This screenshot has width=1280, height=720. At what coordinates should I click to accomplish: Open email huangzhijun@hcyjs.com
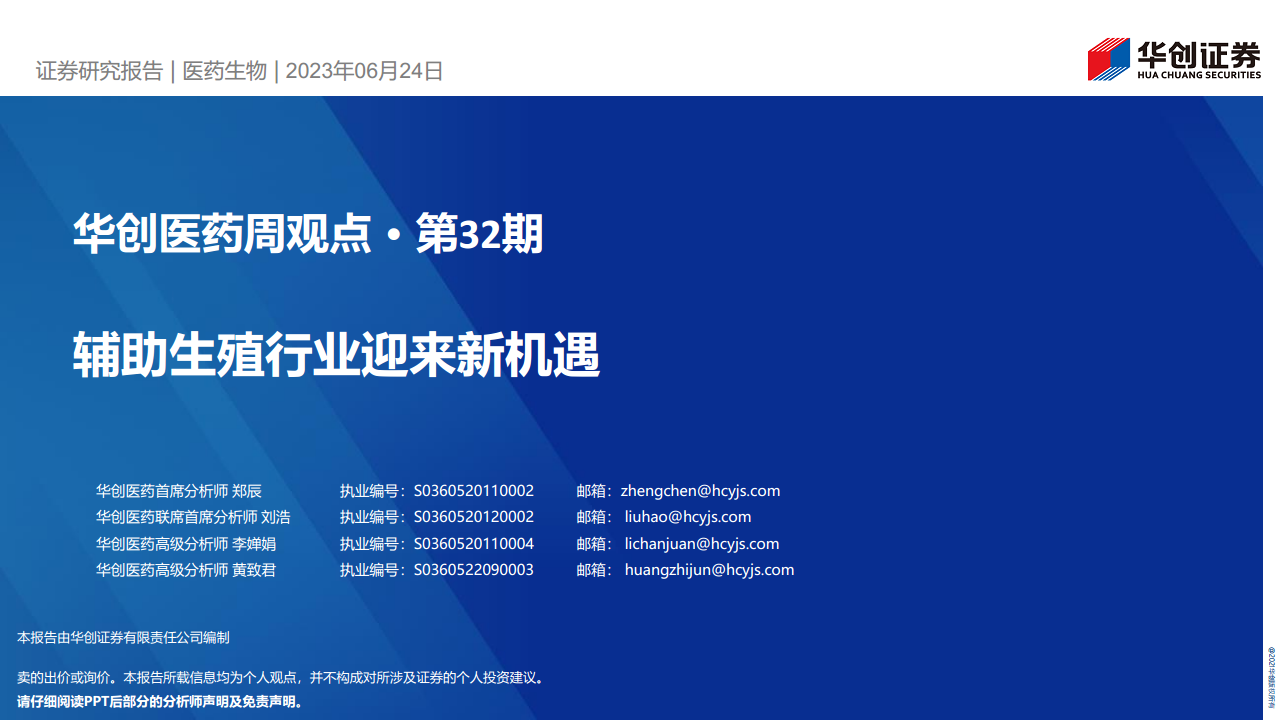coord(709,570)
